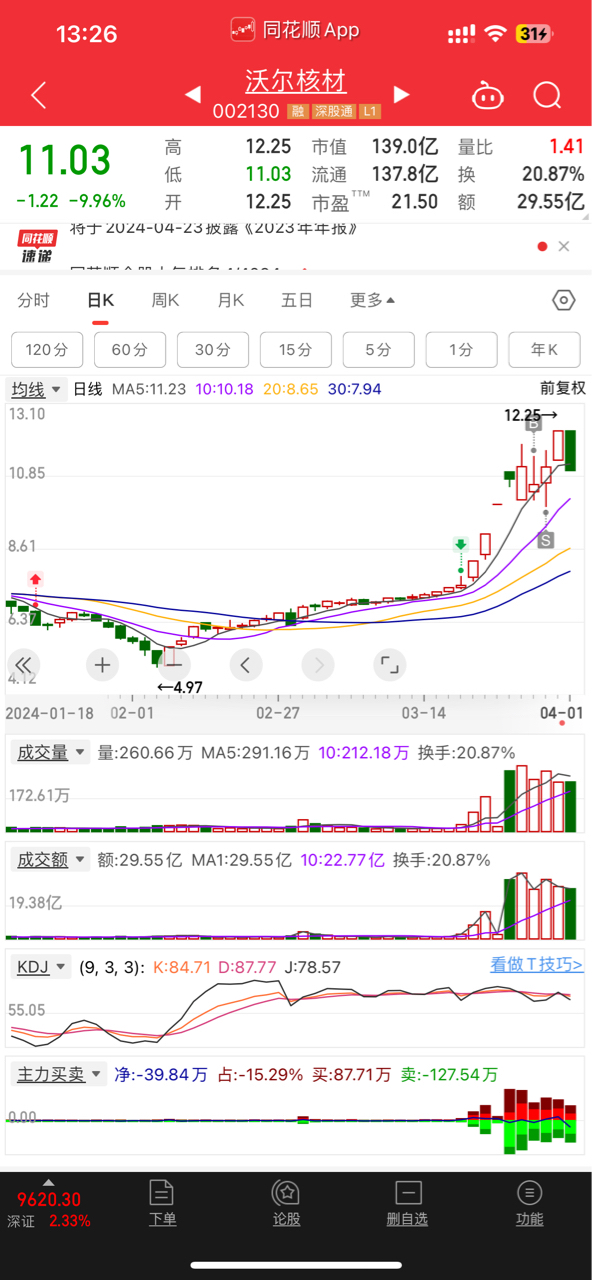Viewport: 592px width, 1280px height.
Task: Open the 看做T技巧 link
Action: (x=536, y=965)
